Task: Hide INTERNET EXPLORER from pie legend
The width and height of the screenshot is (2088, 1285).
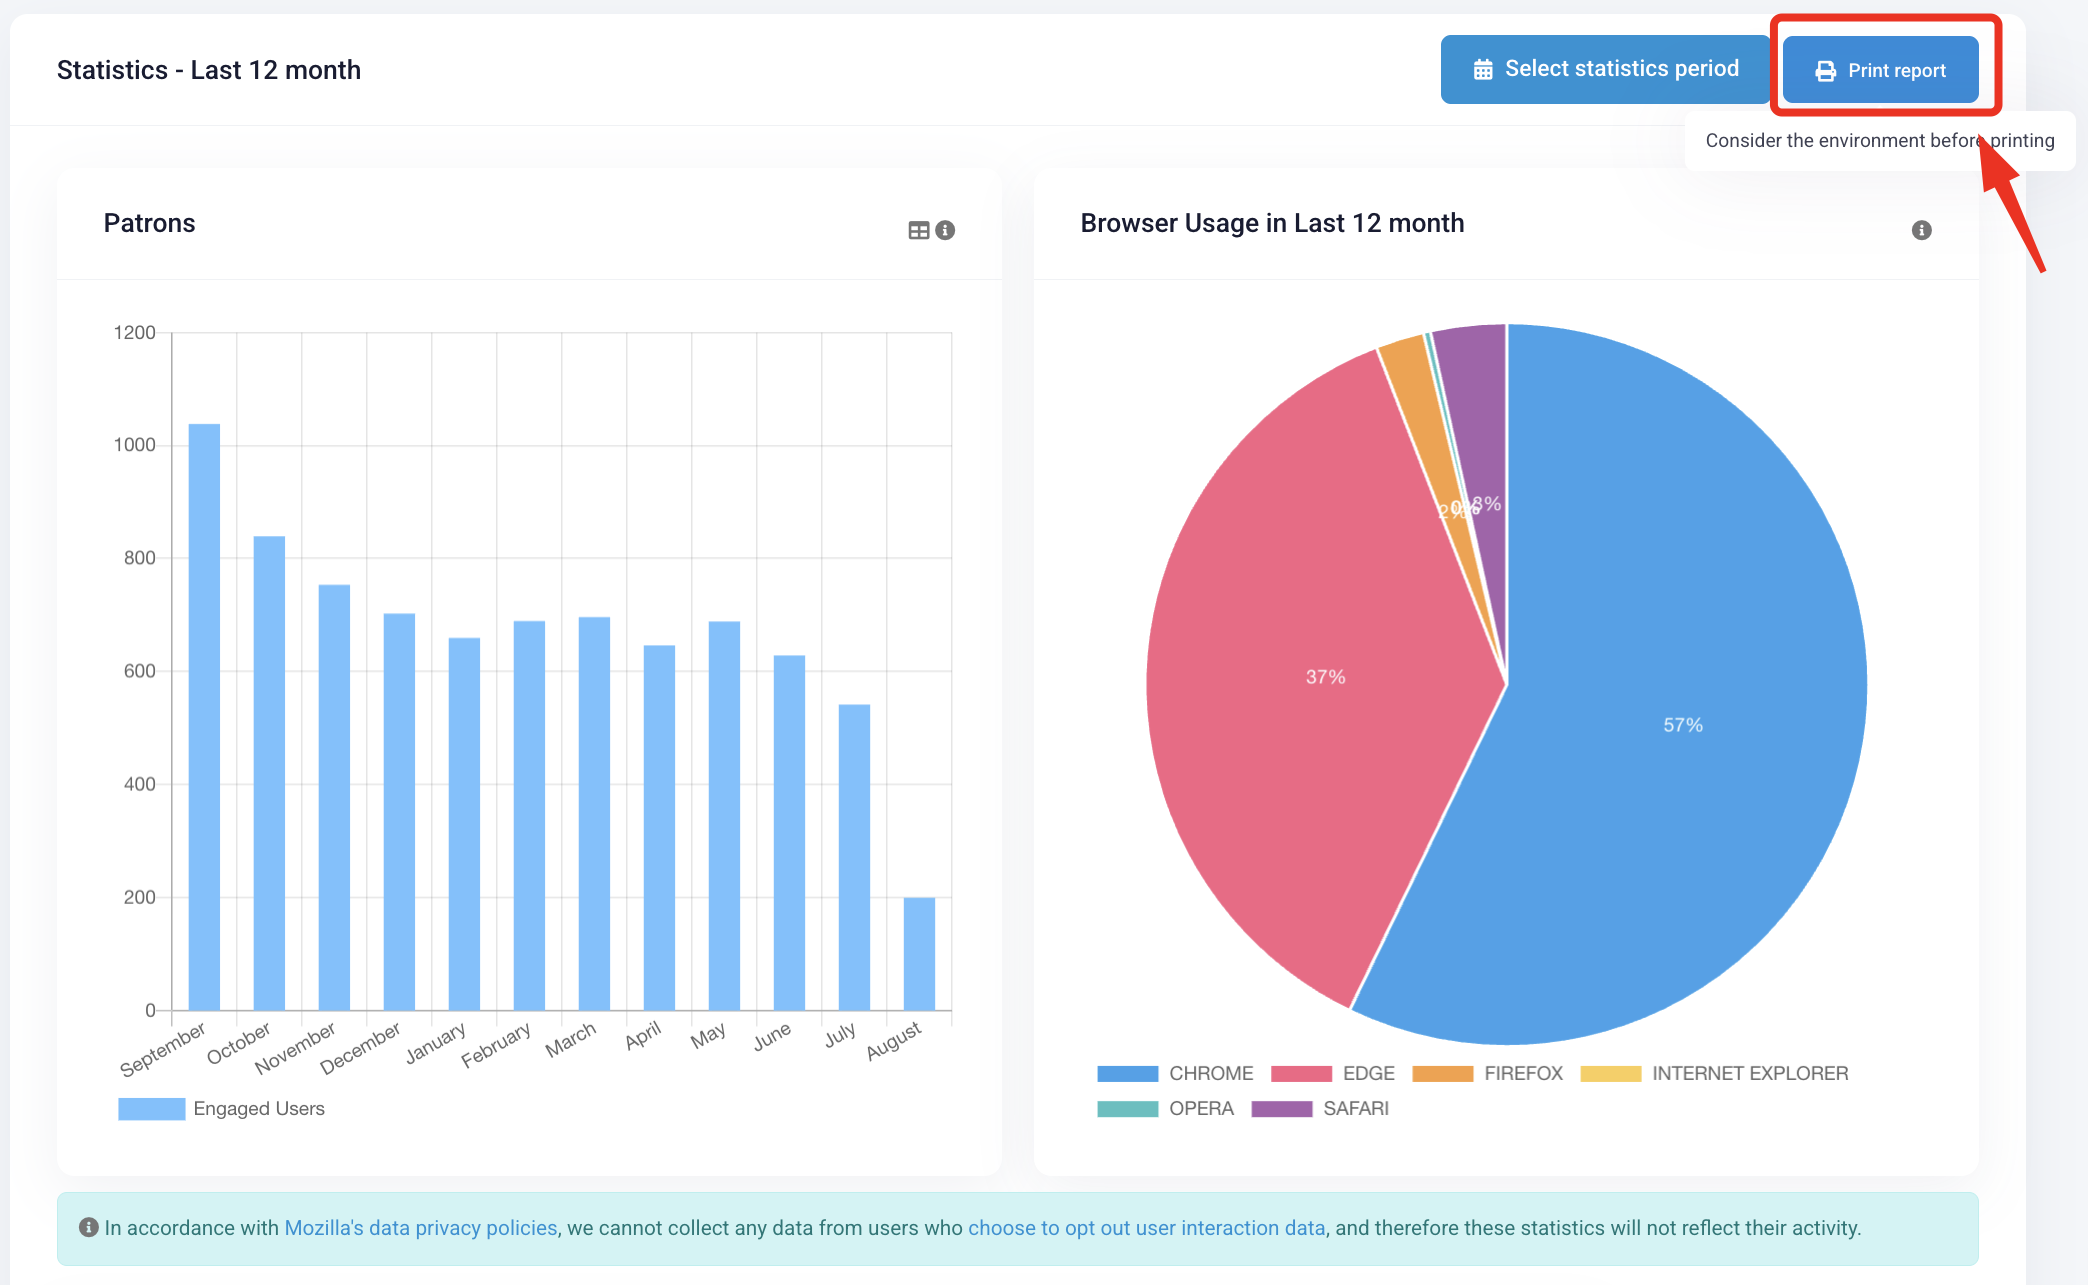Action: [x=1714, y=1073]
